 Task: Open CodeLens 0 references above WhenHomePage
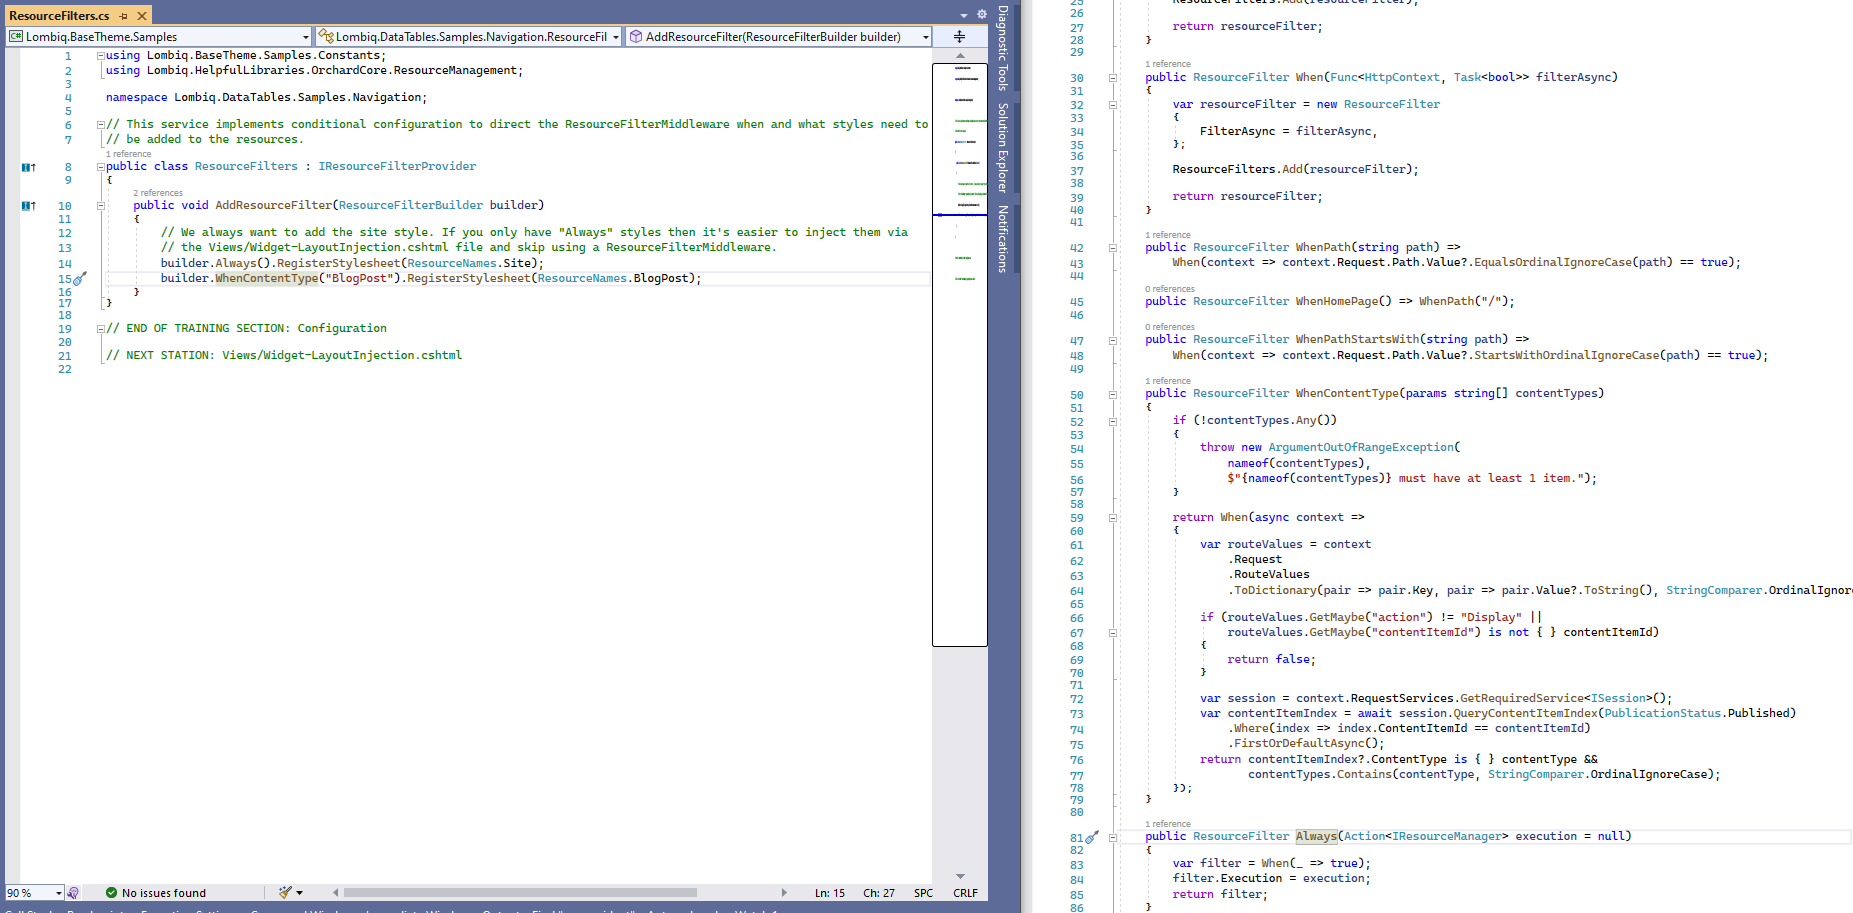point(1170,289)
